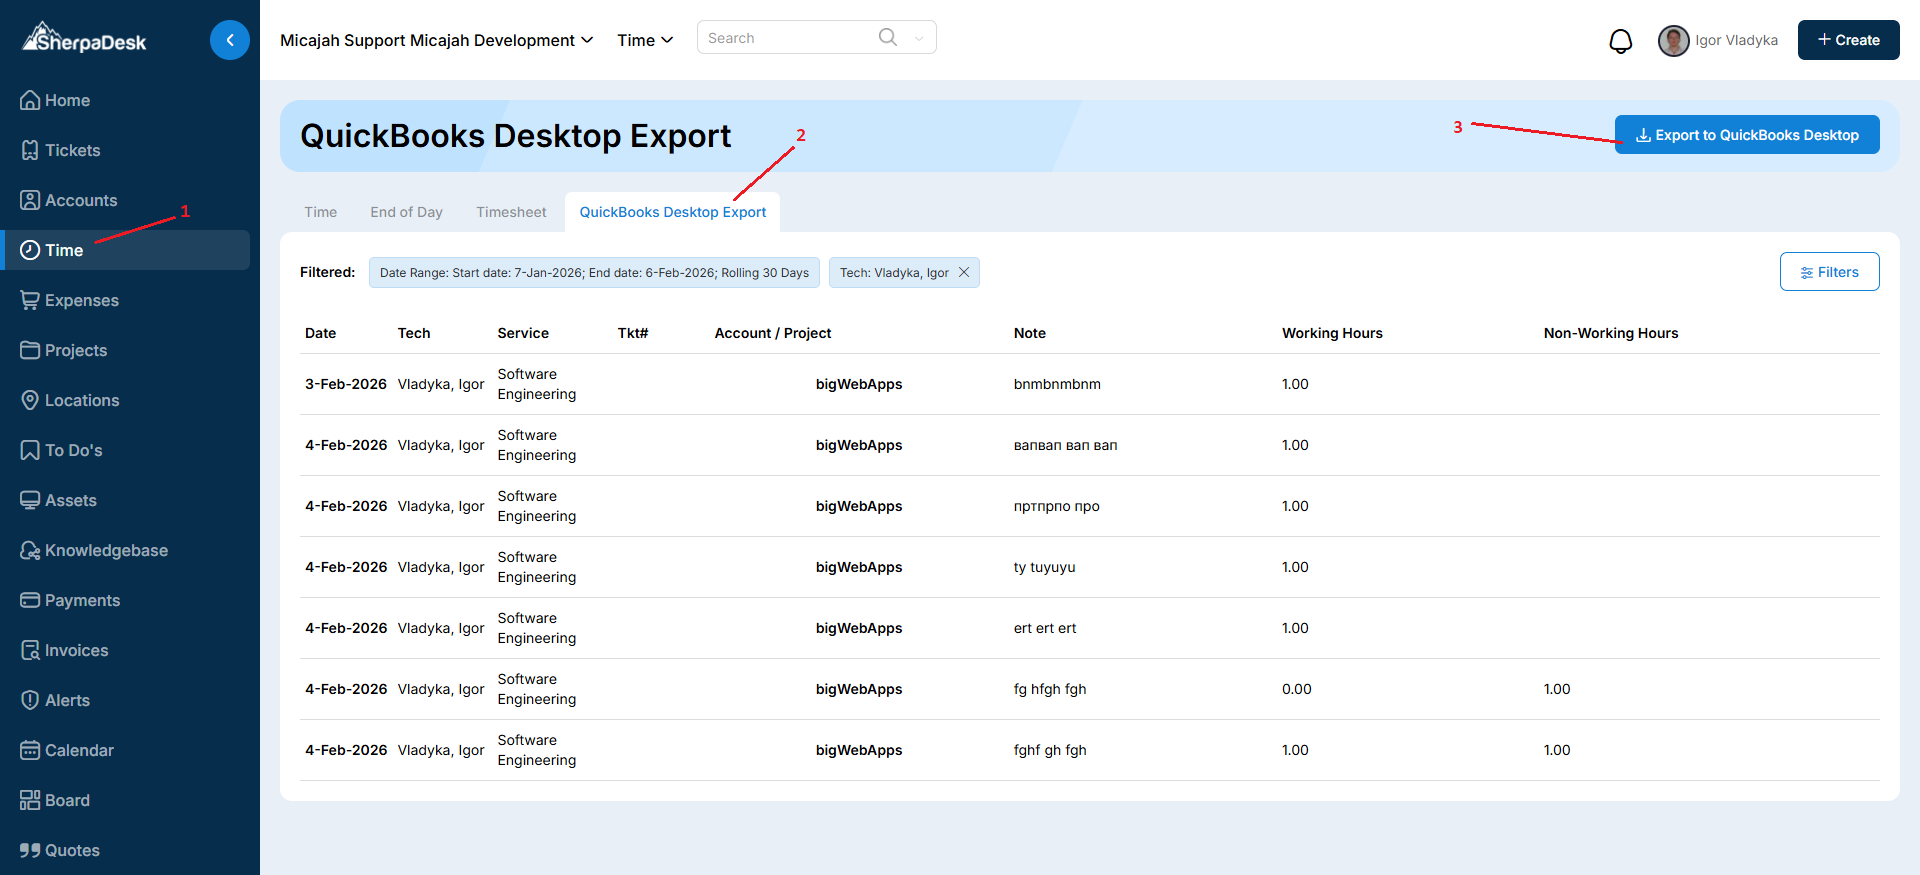Select the QuickBooks Desktop Export tab
This screenshot has height=875, width=1920.
point(673,212)
